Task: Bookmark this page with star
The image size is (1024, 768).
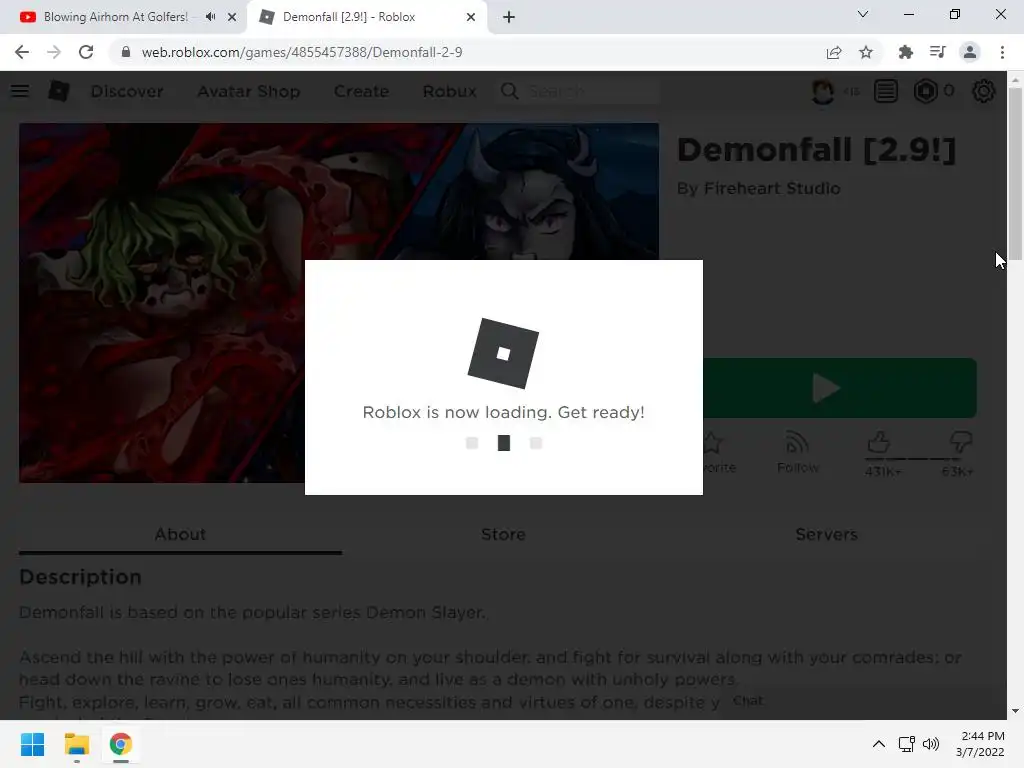Action: point(866,52)
